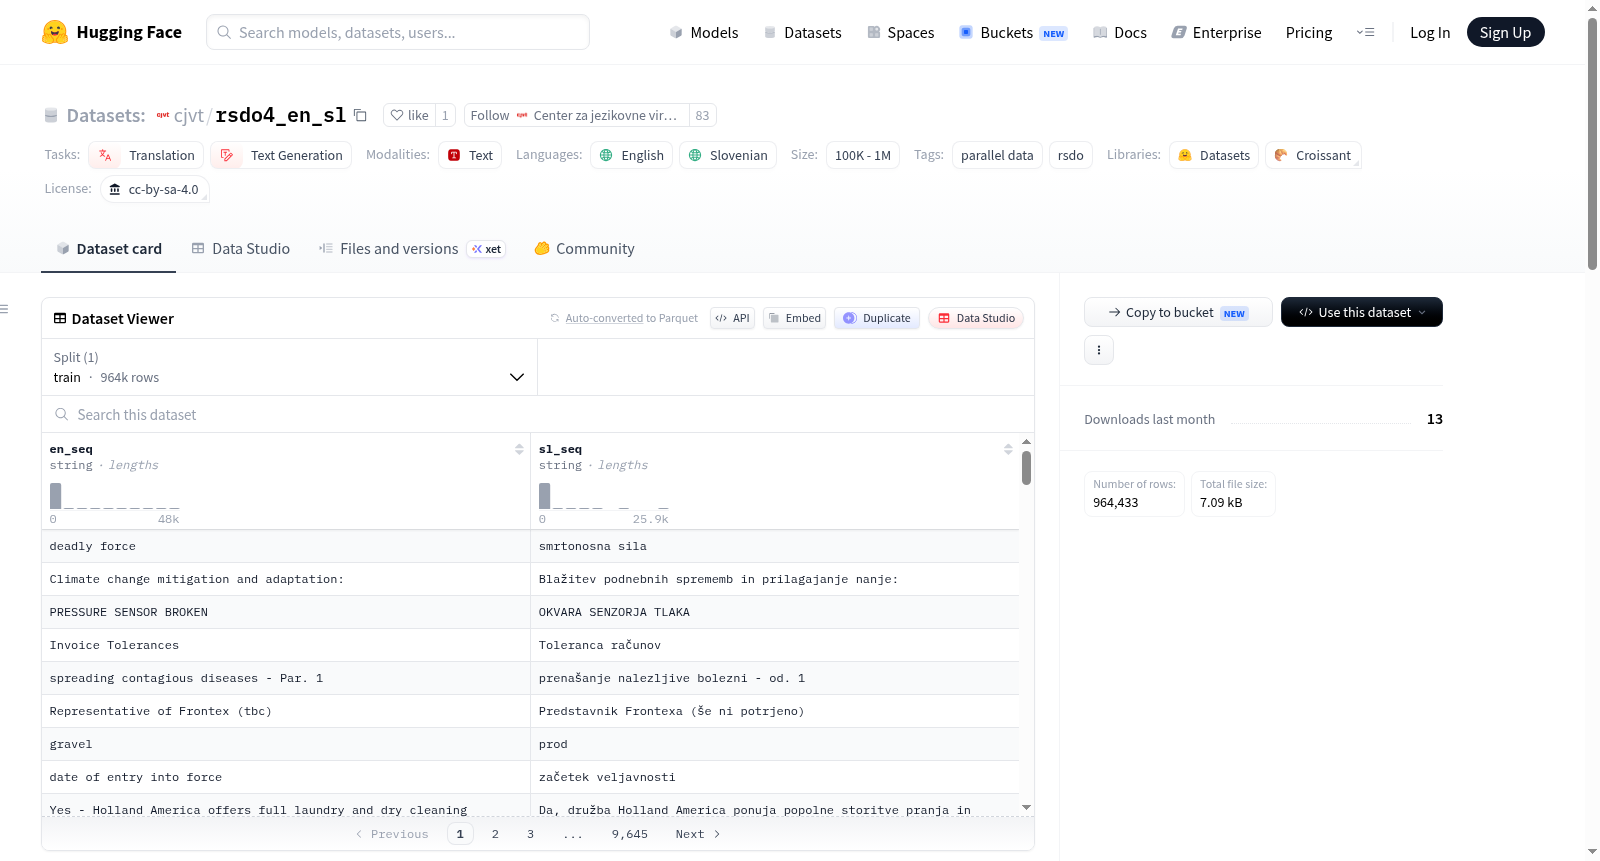Focus the Search this dataset field
This screenshot has height=861, width=1600.
click(x=538, y=414)
